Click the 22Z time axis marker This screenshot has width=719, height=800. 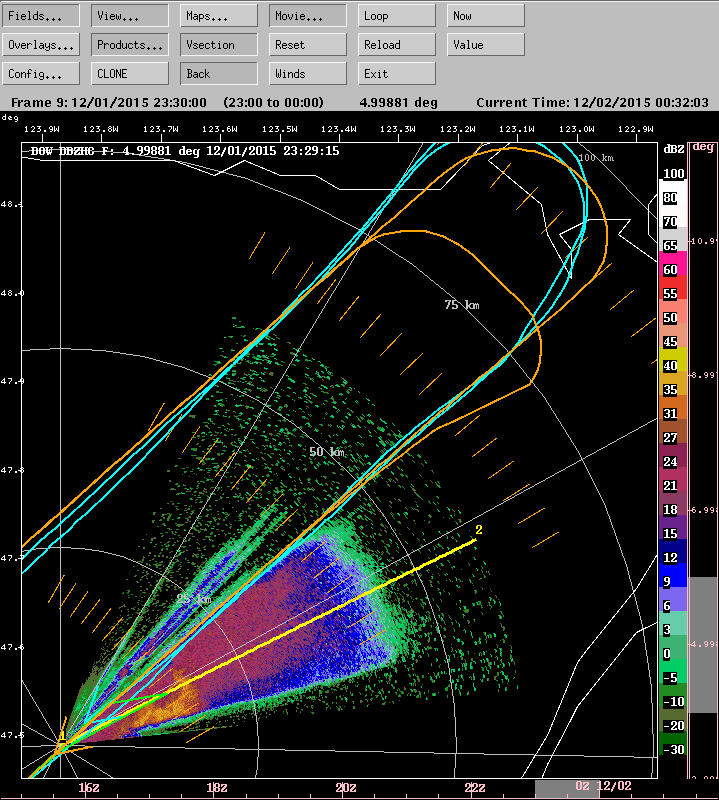pos(475,787)
